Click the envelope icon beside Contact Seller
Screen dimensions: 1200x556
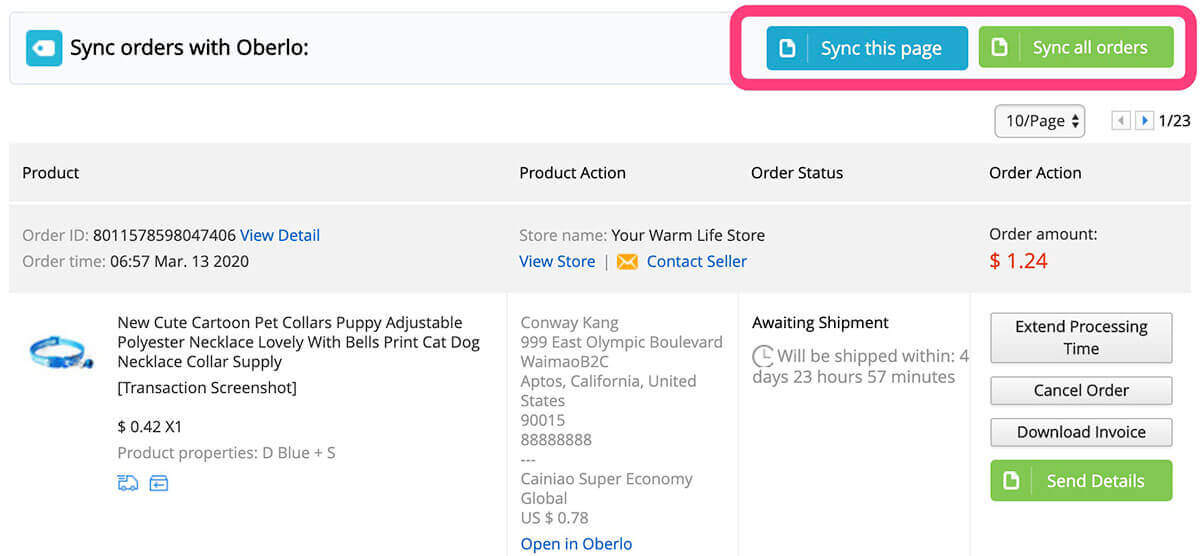tap(627, 262)
